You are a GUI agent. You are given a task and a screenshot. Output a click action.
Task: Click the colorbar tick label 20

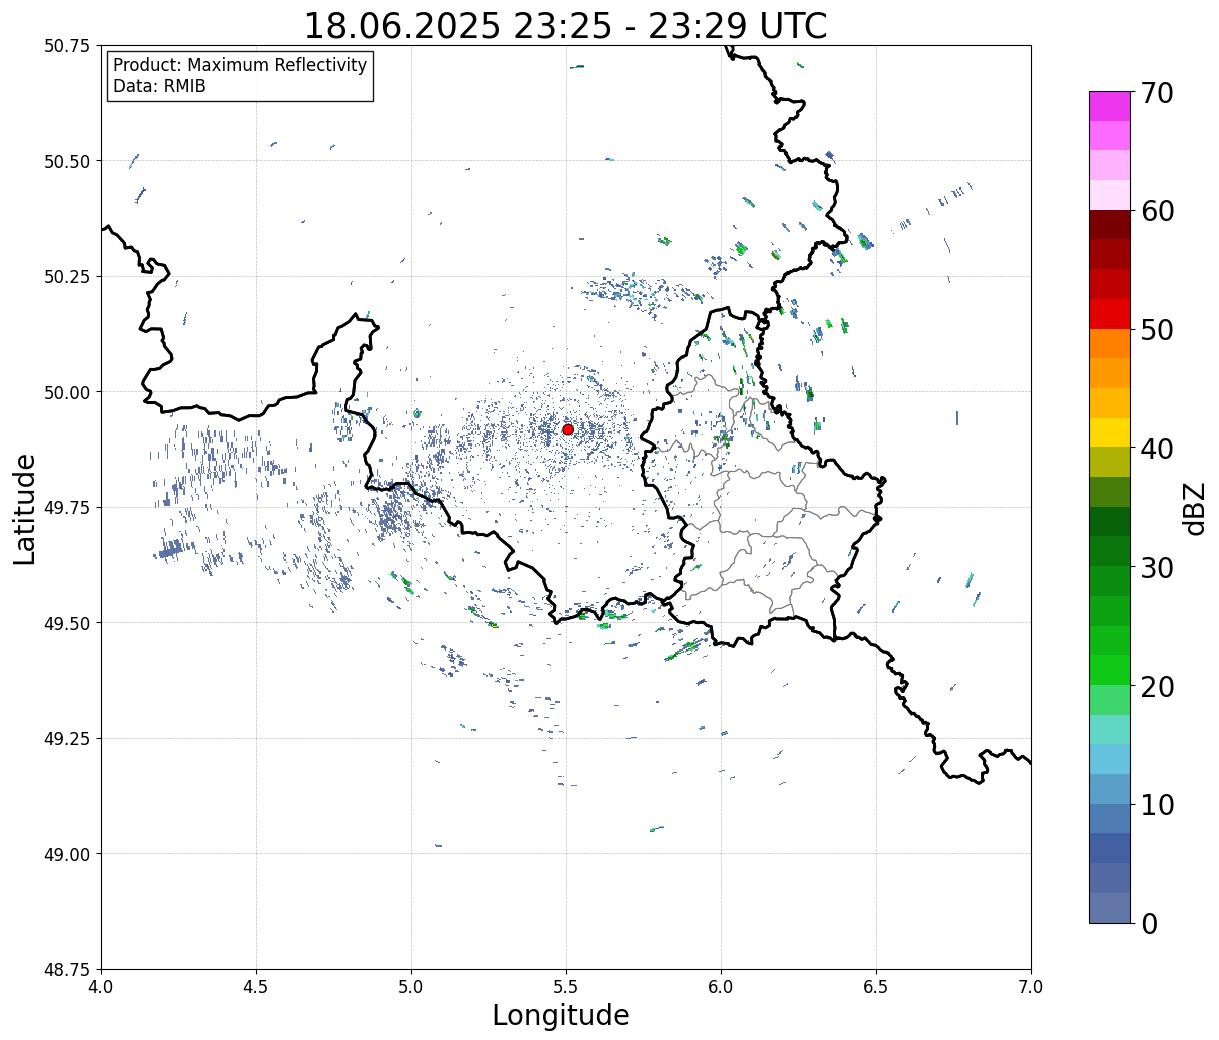(x=1156, y=686)
